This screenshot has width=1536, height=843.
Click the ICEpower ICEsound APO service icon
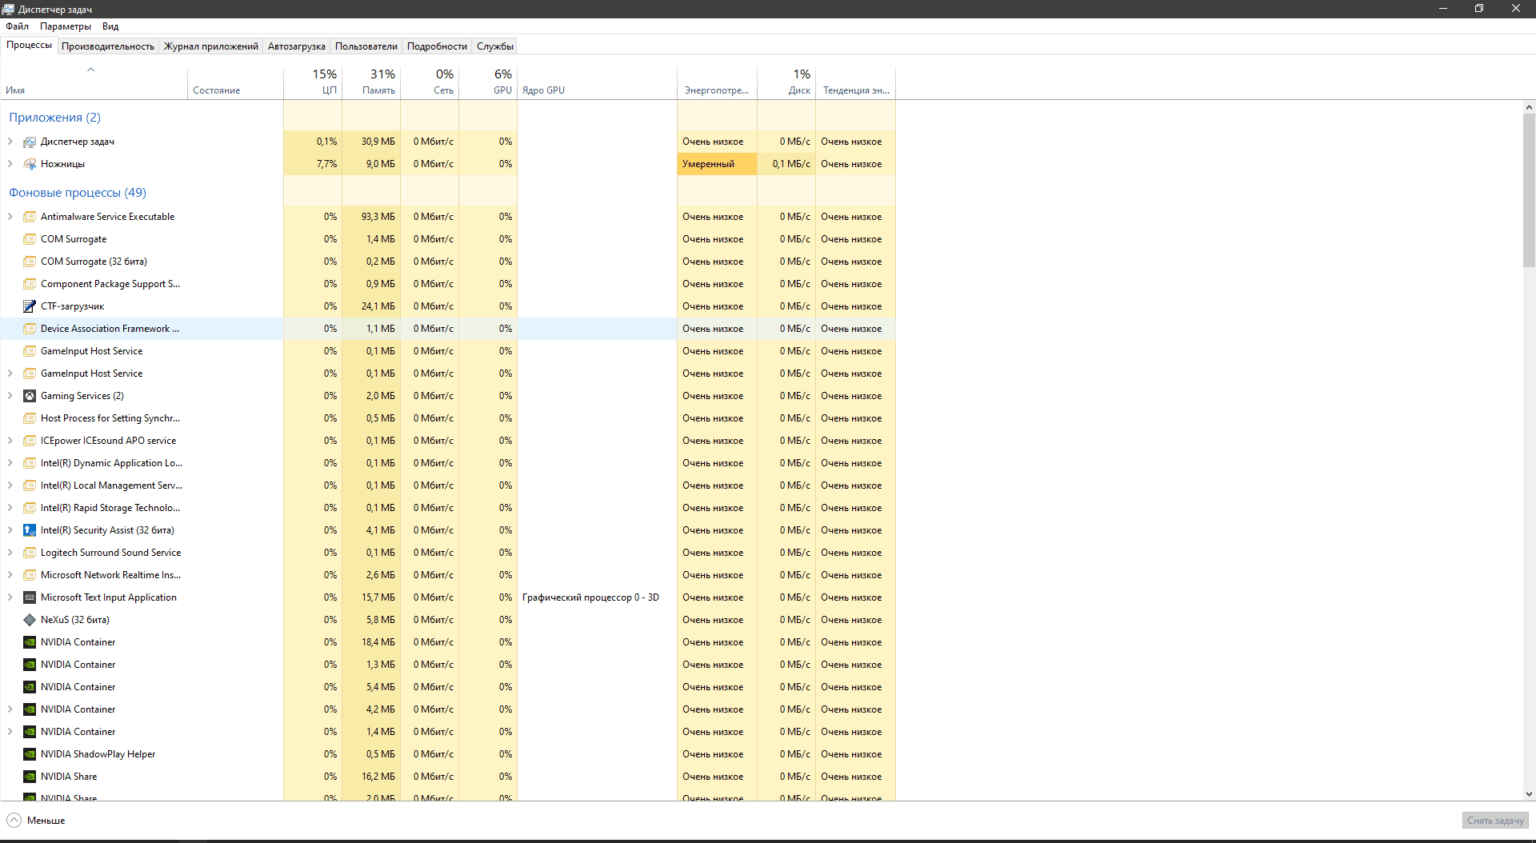click(x=30, y=441)
